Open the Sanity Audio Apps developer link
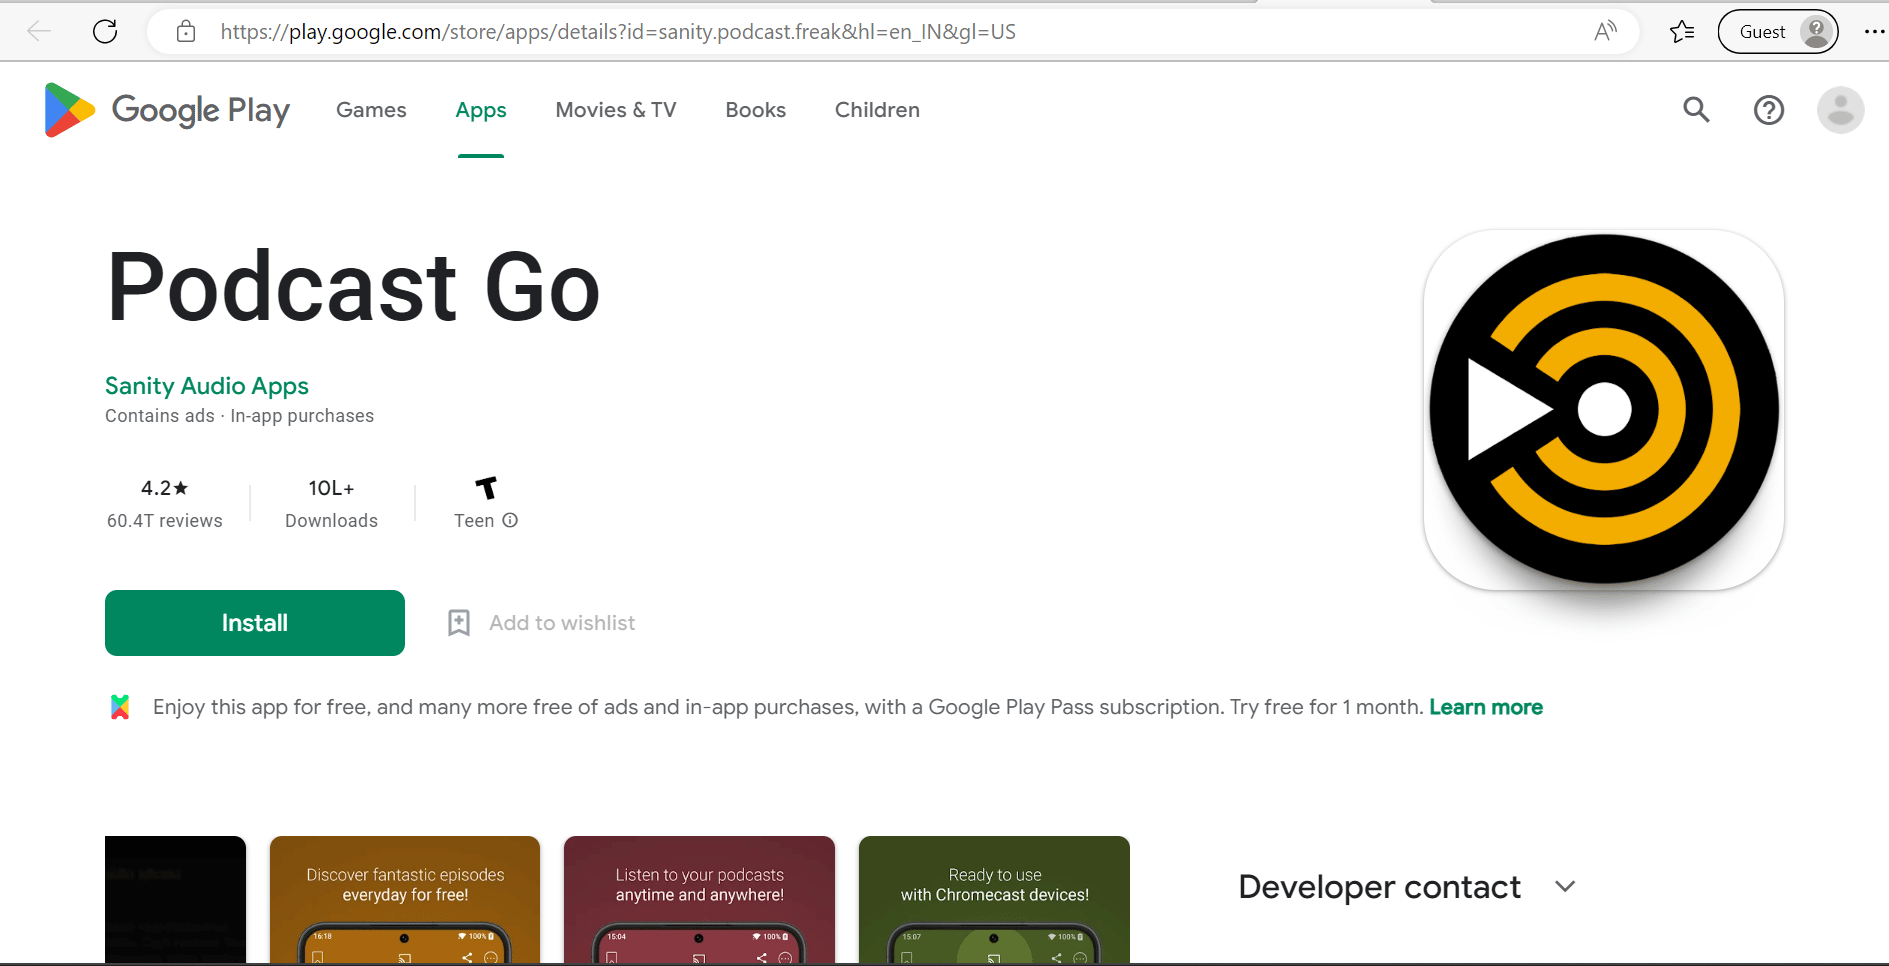 (x=207, y=386)
